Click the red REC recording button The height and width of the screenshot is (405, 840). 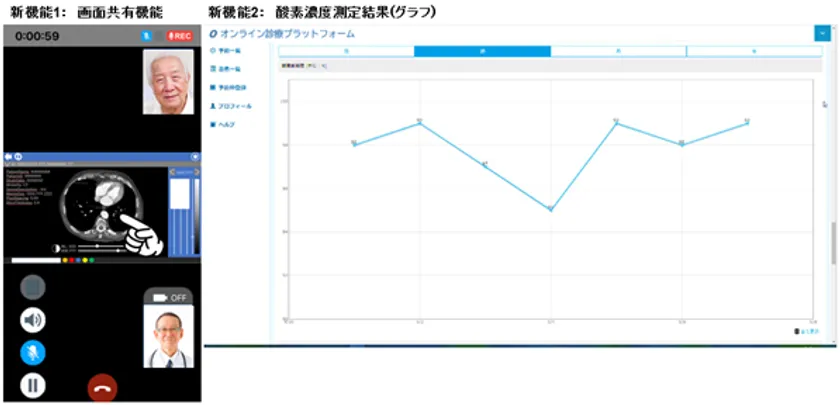[180, 36]
